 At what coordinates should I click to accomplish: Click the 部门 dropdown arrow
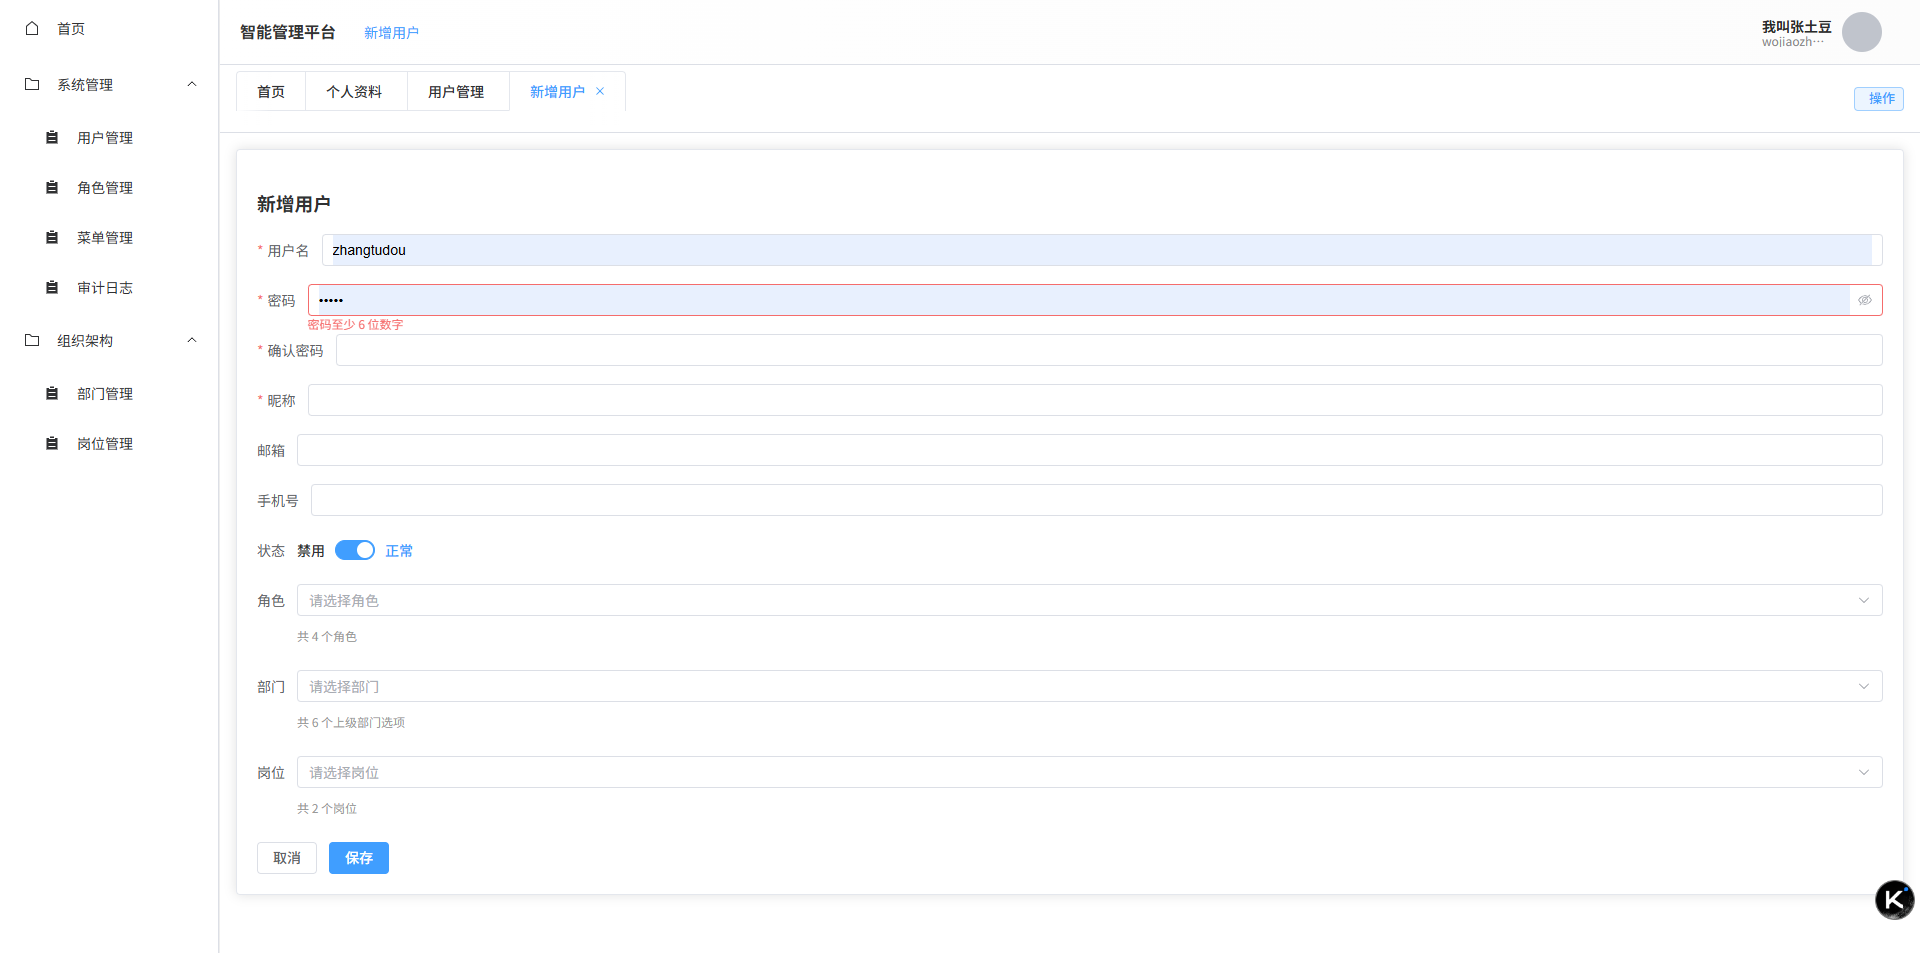pyautogui.click(x=1864, y=686)
